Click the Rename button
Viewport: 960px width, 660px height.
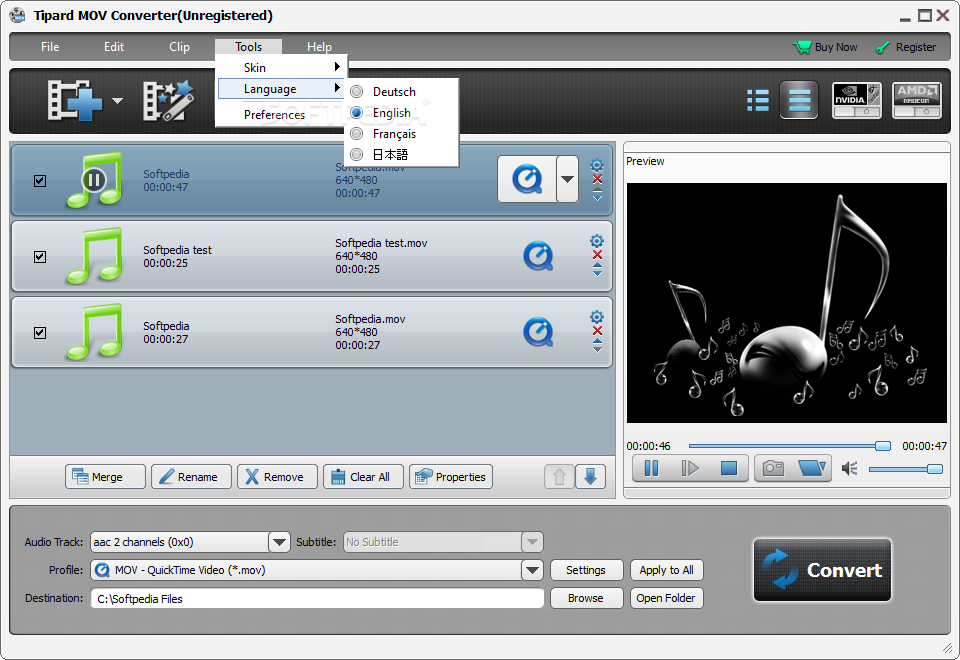pyautogui.click(x=192, y=476)
